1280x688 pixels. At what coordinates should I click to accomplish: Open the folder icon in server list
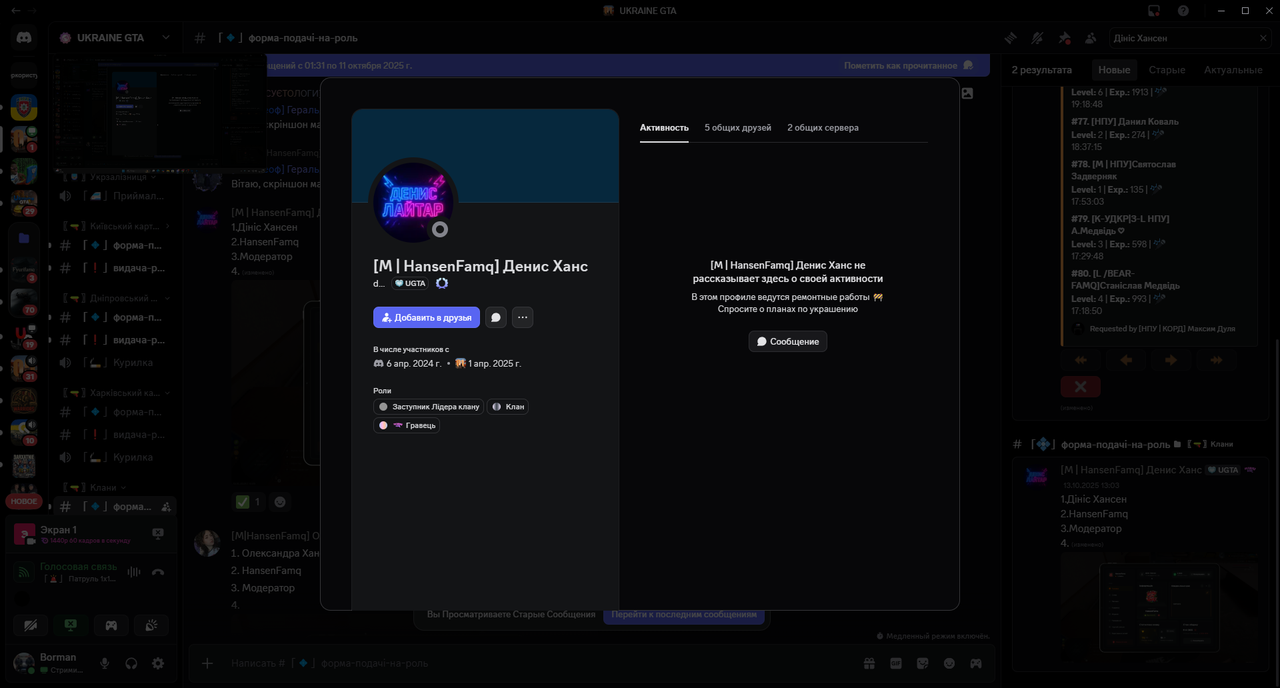point(24,238)
